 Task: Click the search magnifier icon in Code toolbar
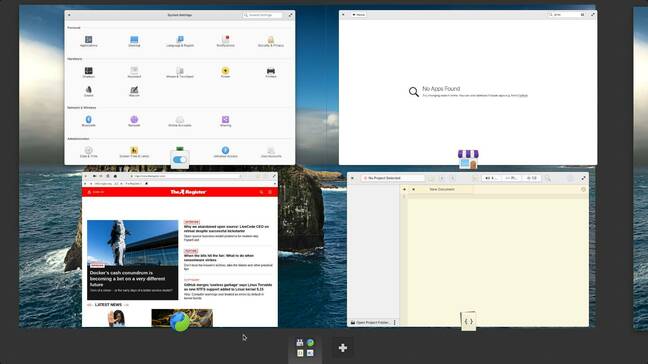pos(548,178)
